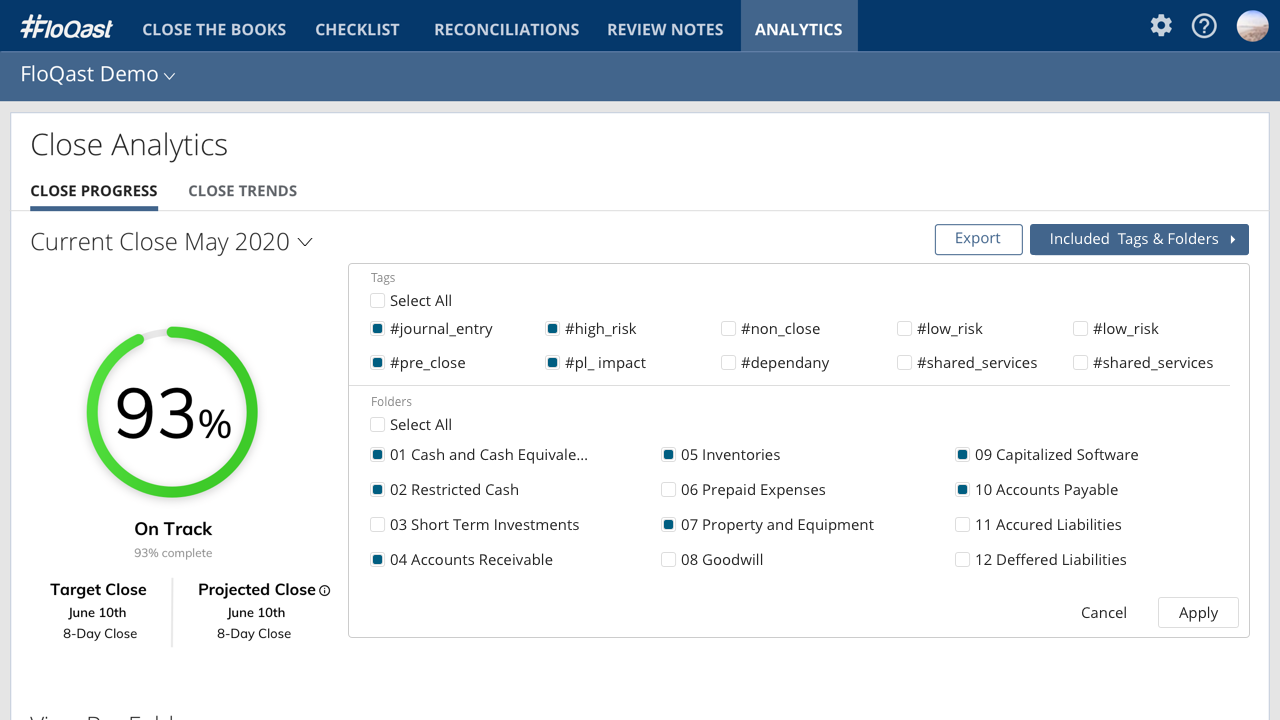Click the On Track status text
The height and width of the screenshot is (720, 1280).
[173, 529]
